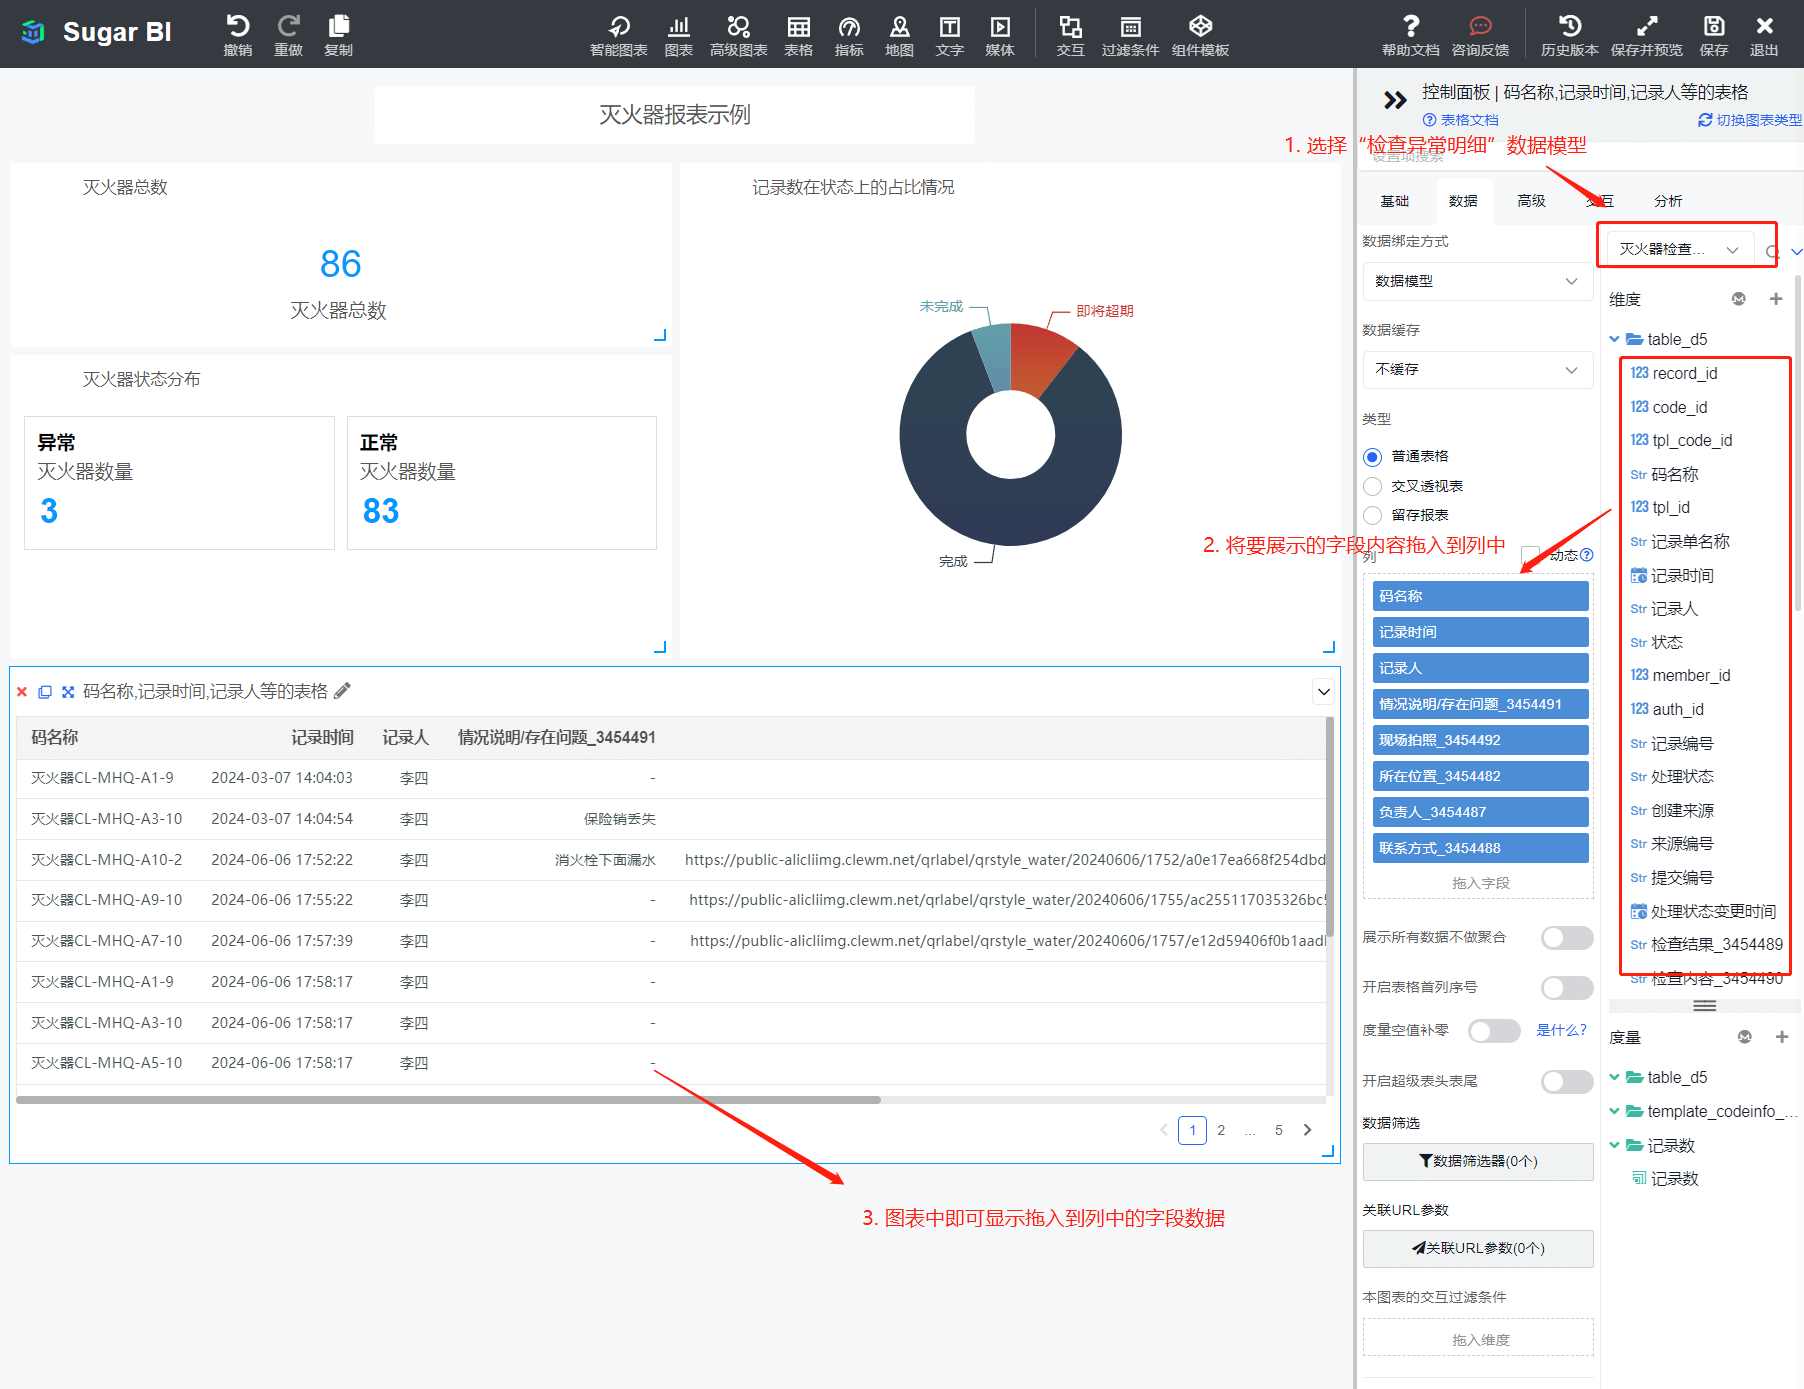Open 咨询反馈 feedback icon
The height and width of the screenshot is (1389, 1804).
pos(1480,26)
